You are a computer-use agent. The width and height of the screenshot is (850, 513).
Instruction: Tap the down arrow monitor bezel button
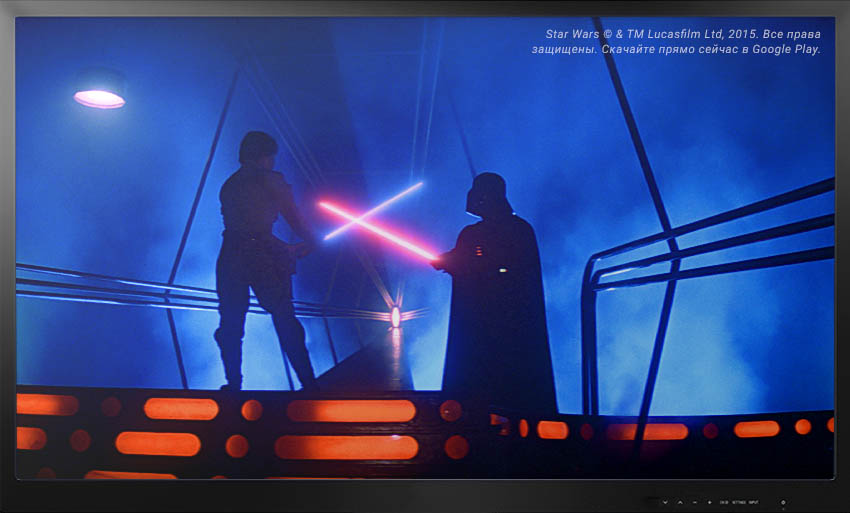pos(665,502)
